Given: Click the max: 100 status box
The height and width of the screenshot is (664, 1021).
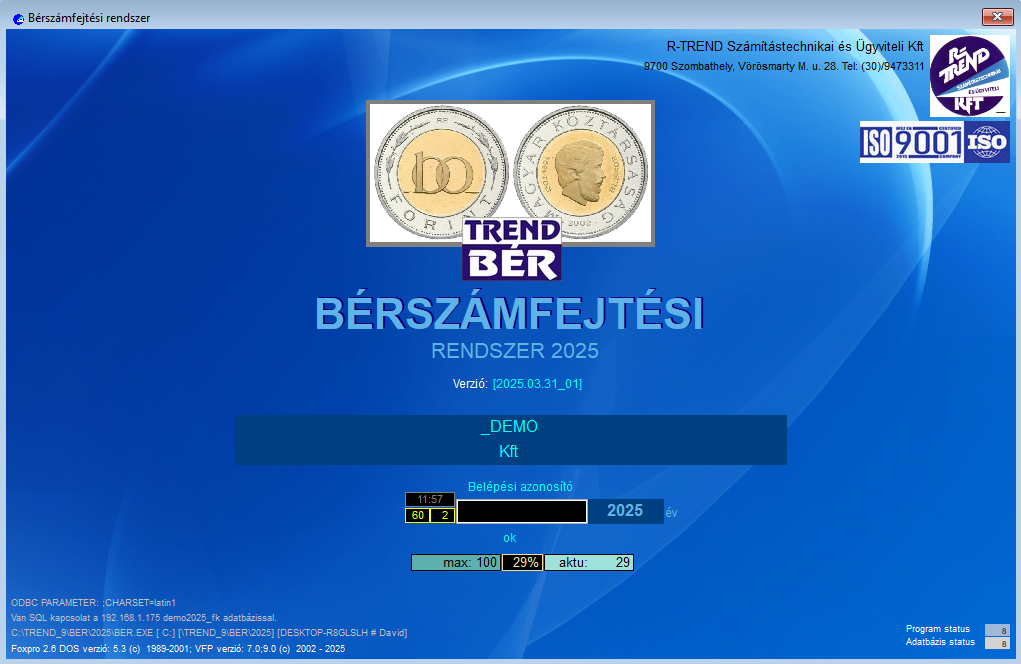Looking at the screenshot, I should pos(456,563).
